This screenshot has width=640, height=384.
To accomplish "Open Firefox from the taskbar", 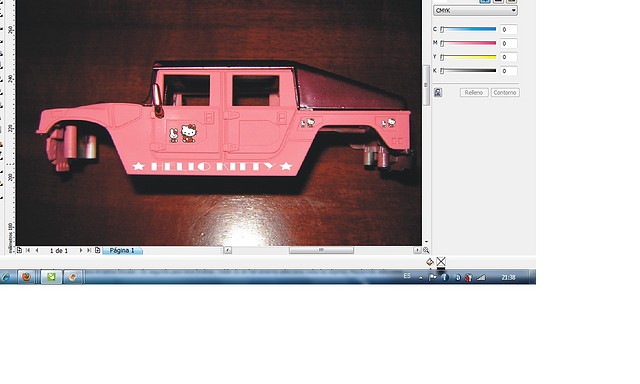I will click(27, 277).
